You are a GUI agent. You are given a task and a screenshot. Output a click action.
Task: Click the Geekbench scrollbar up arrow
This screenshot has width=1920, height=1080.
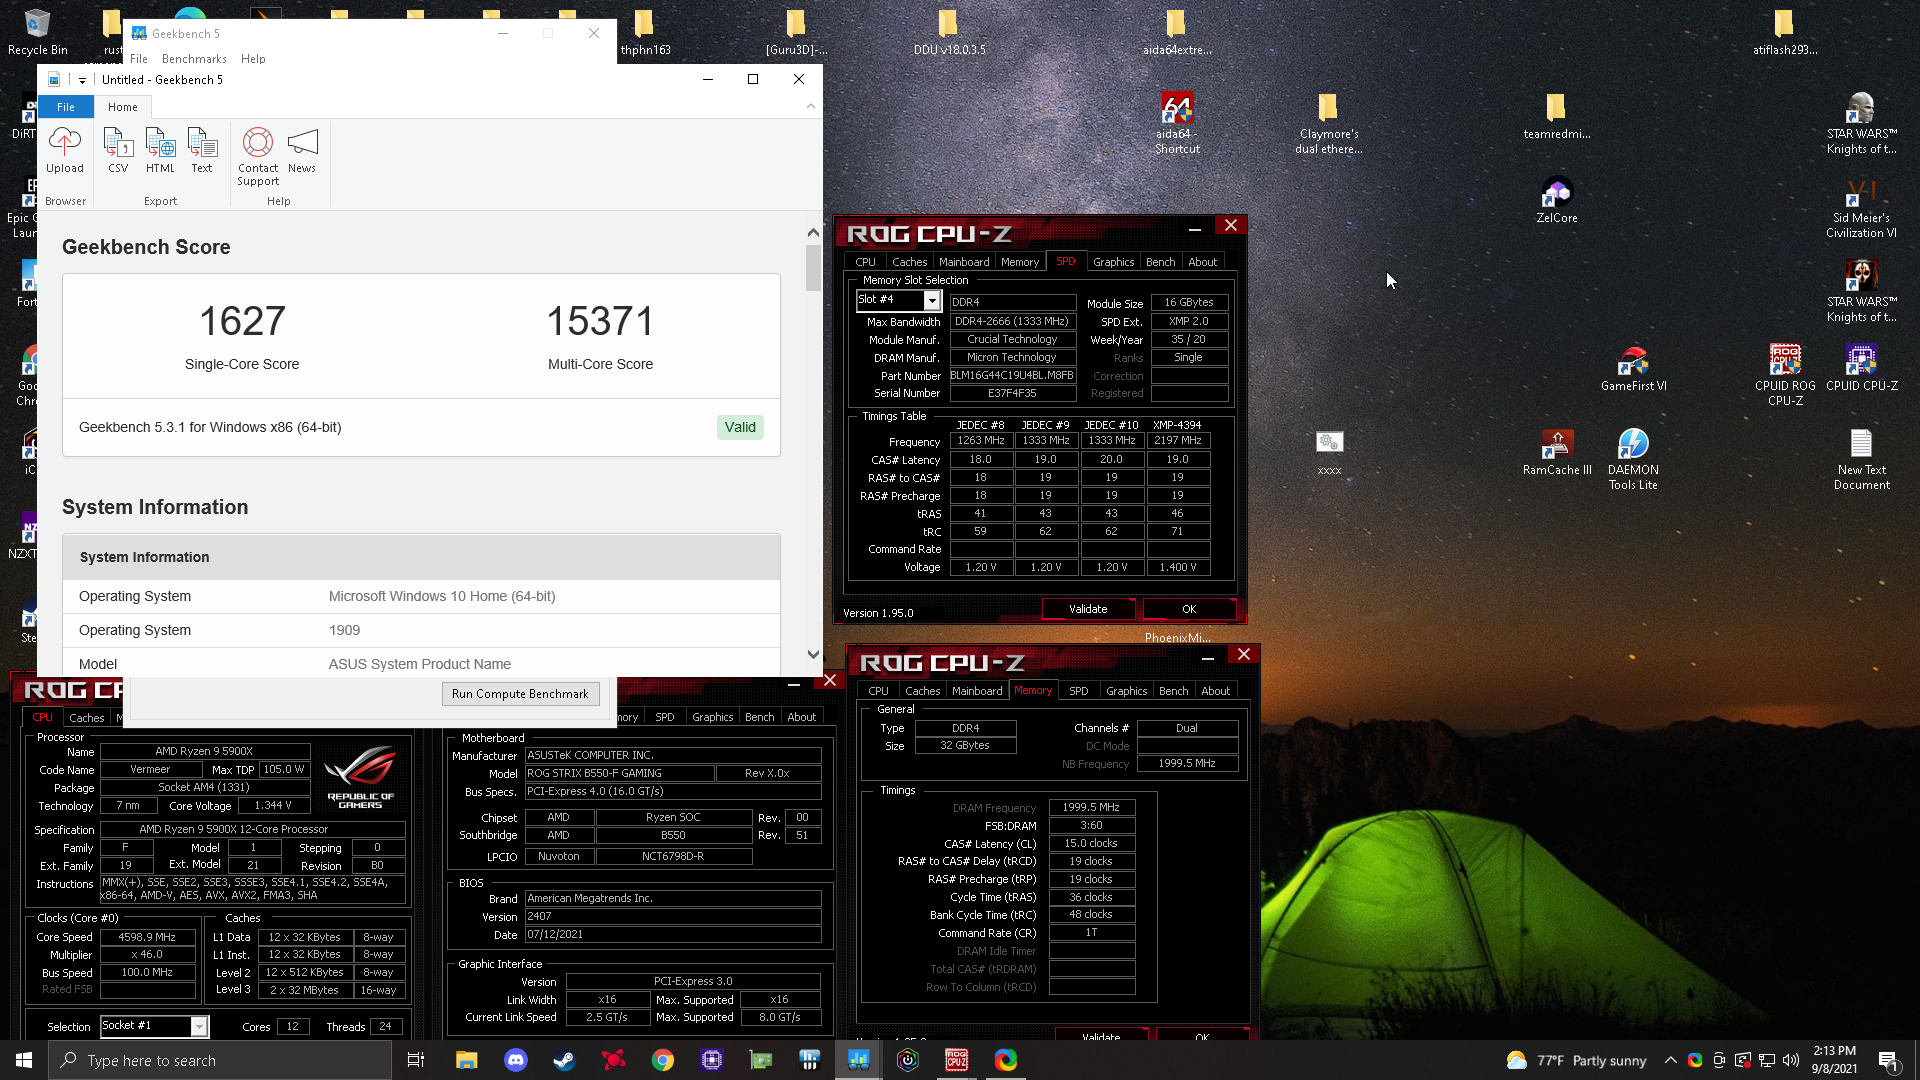point(813,232)
